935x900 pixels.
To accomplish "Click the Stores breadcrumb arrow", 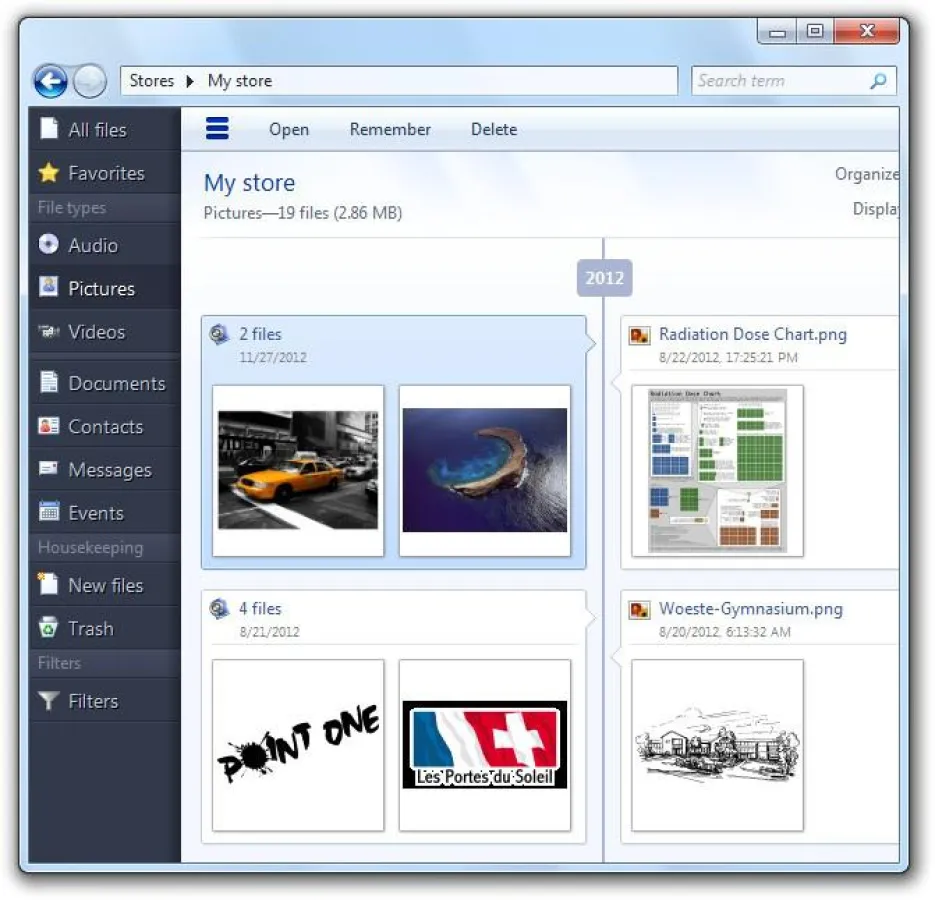I will coord(190,81).
